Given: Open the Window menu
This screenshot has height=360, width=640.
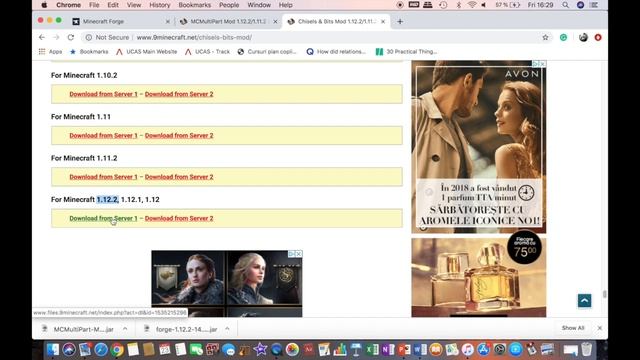Looking at the screenshot, I should point(259,5).
